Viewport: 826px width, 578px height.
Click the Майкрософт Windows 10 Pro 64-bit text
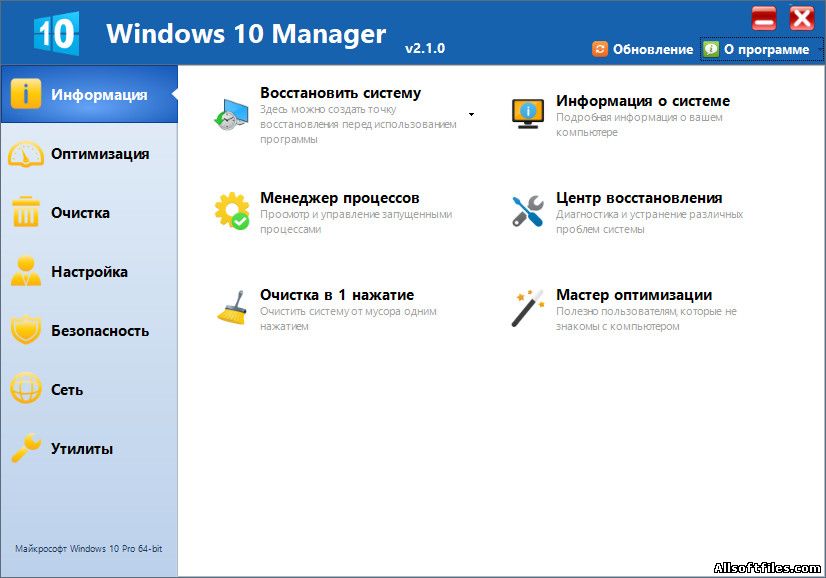point(88,548)
